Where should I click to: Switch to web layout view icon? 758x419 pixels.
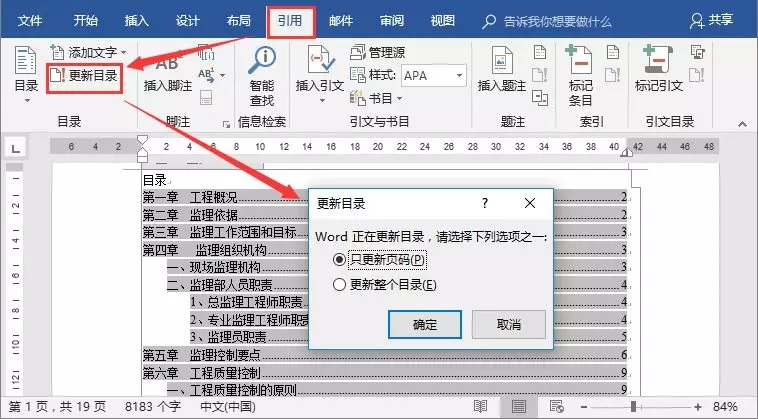(556, 406)
